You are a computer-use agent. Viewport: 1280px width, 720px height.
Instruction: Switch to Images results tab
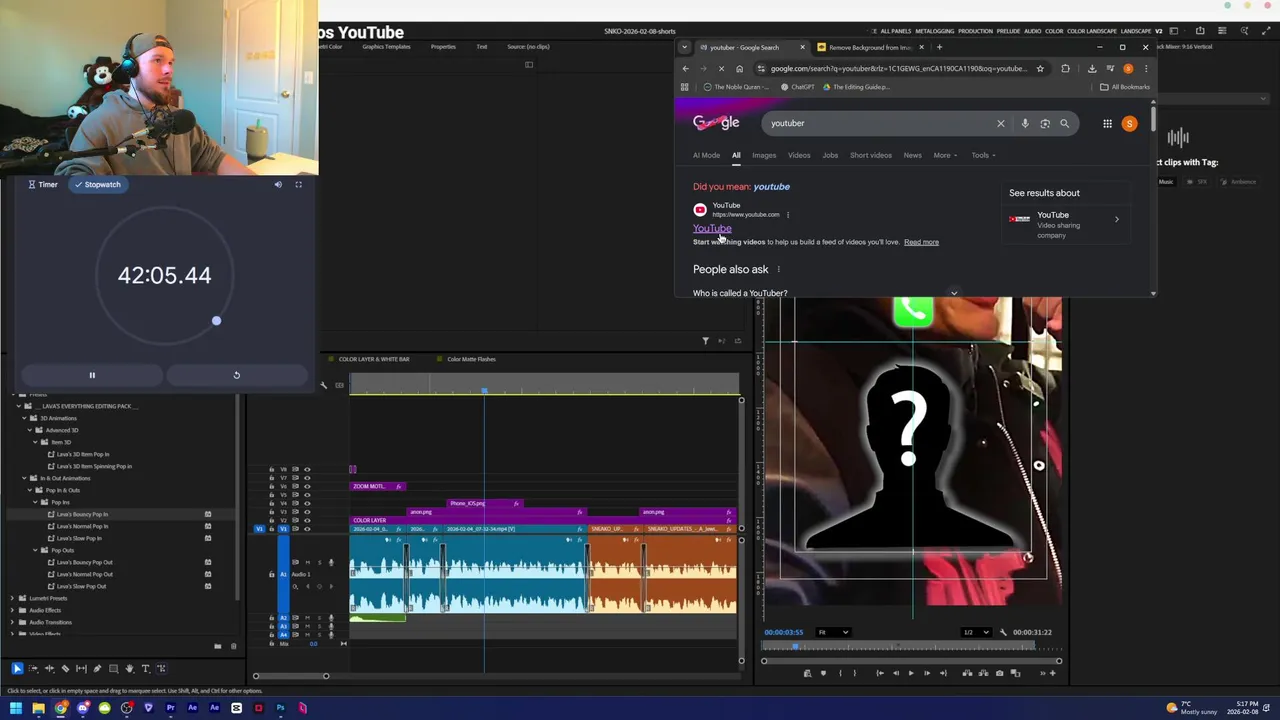(764, 155)
